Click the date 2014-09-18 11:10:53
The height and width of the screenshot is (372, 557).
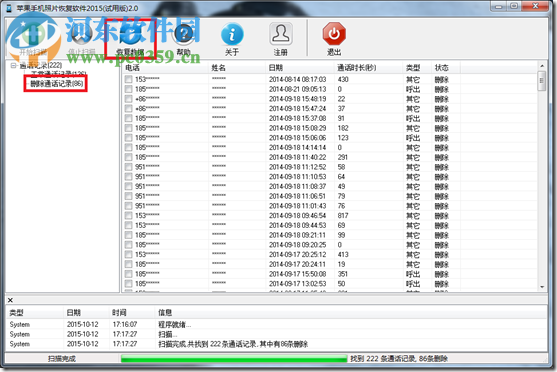[x=297, y=177]
